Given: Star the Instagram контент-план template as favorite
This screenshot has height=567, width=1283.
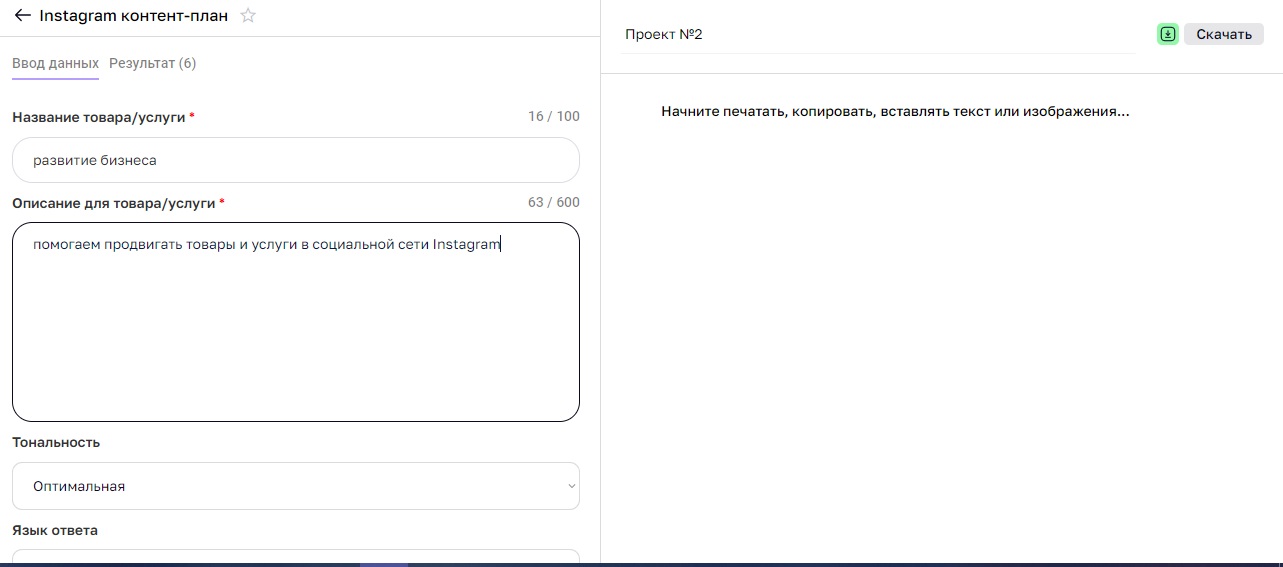Looking at the screenshot, I should pyautogui.click(x=249, y=16).
